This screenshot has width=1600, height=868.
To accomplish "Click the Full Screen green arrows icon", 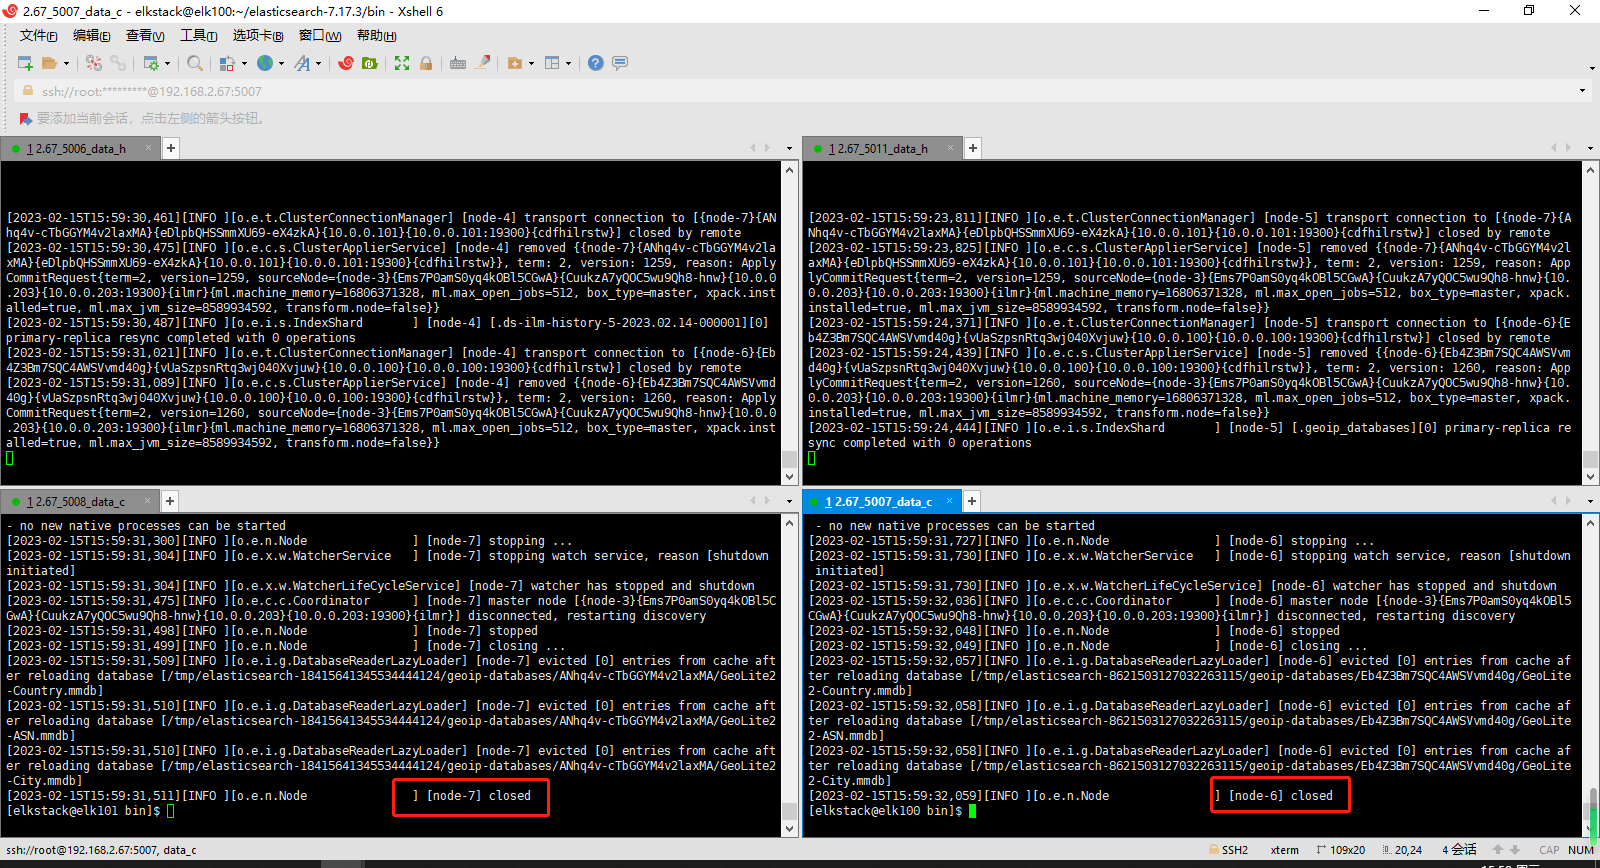I will 402,63.
